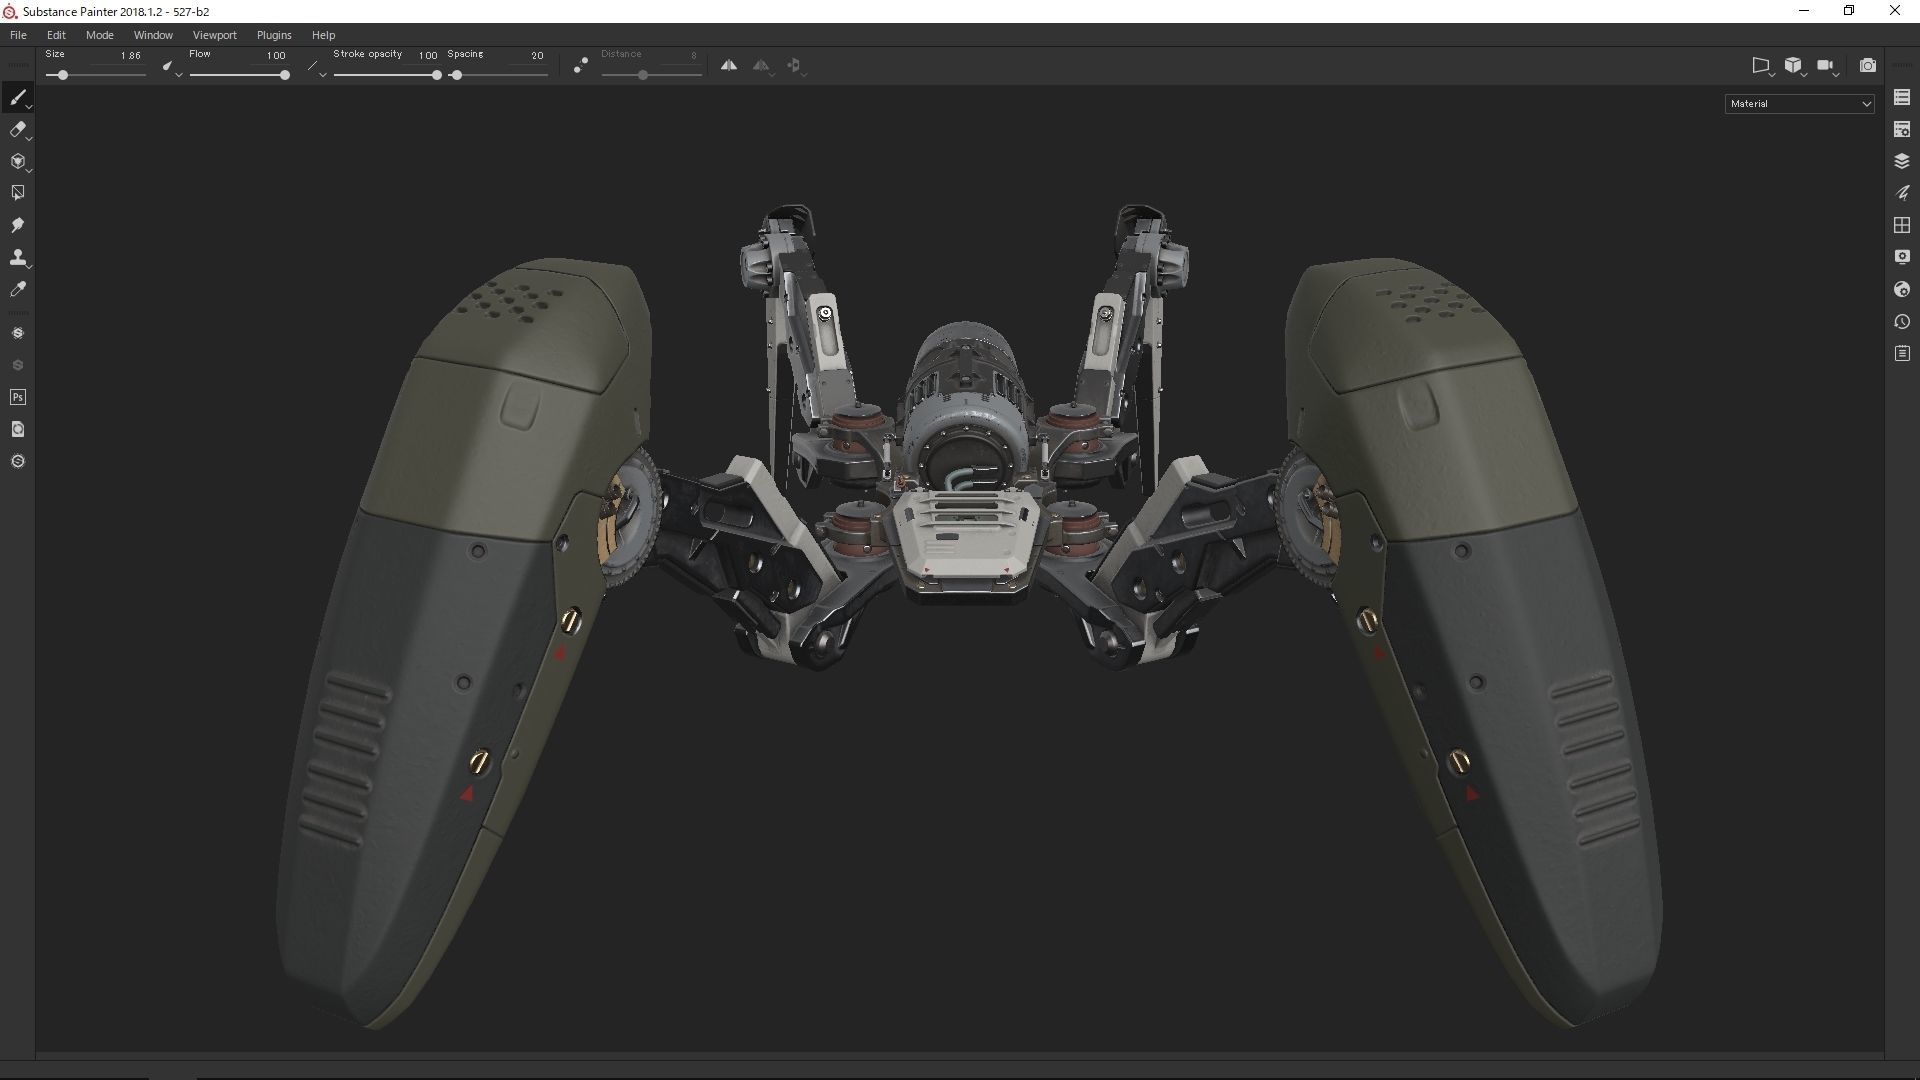1920x1080 pixels.
Task: Click the Resource updater icon
Action: pyautogui.click(x=17, y=429)
